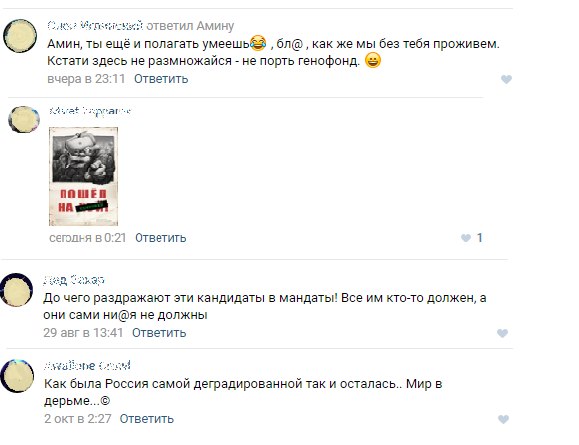This screenshot has width=579, height=445.
Task: Open avatar beside Как была Россия comment
Action: tap(17, 376)
